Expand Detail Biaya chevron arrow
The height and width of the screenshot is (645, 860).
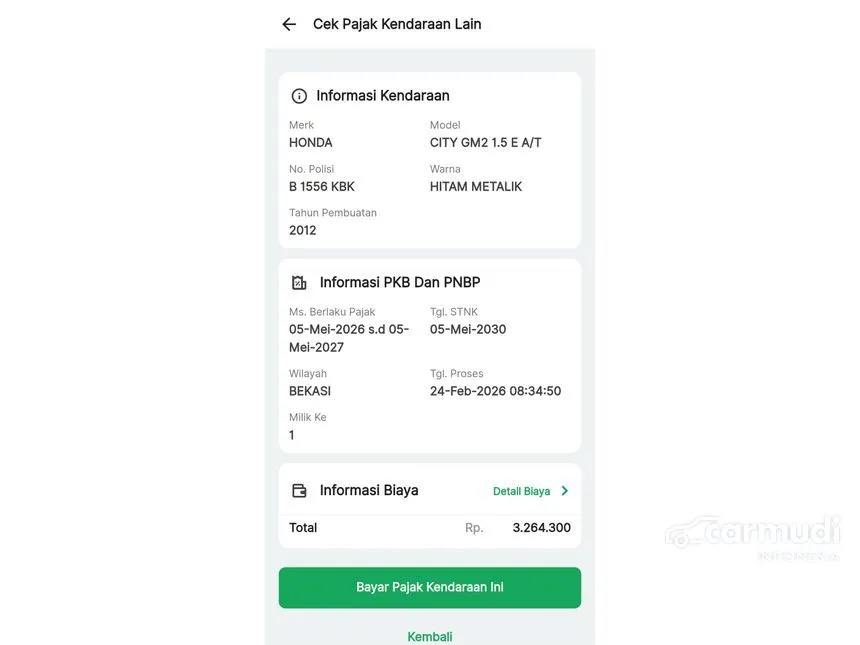[565, 491]
